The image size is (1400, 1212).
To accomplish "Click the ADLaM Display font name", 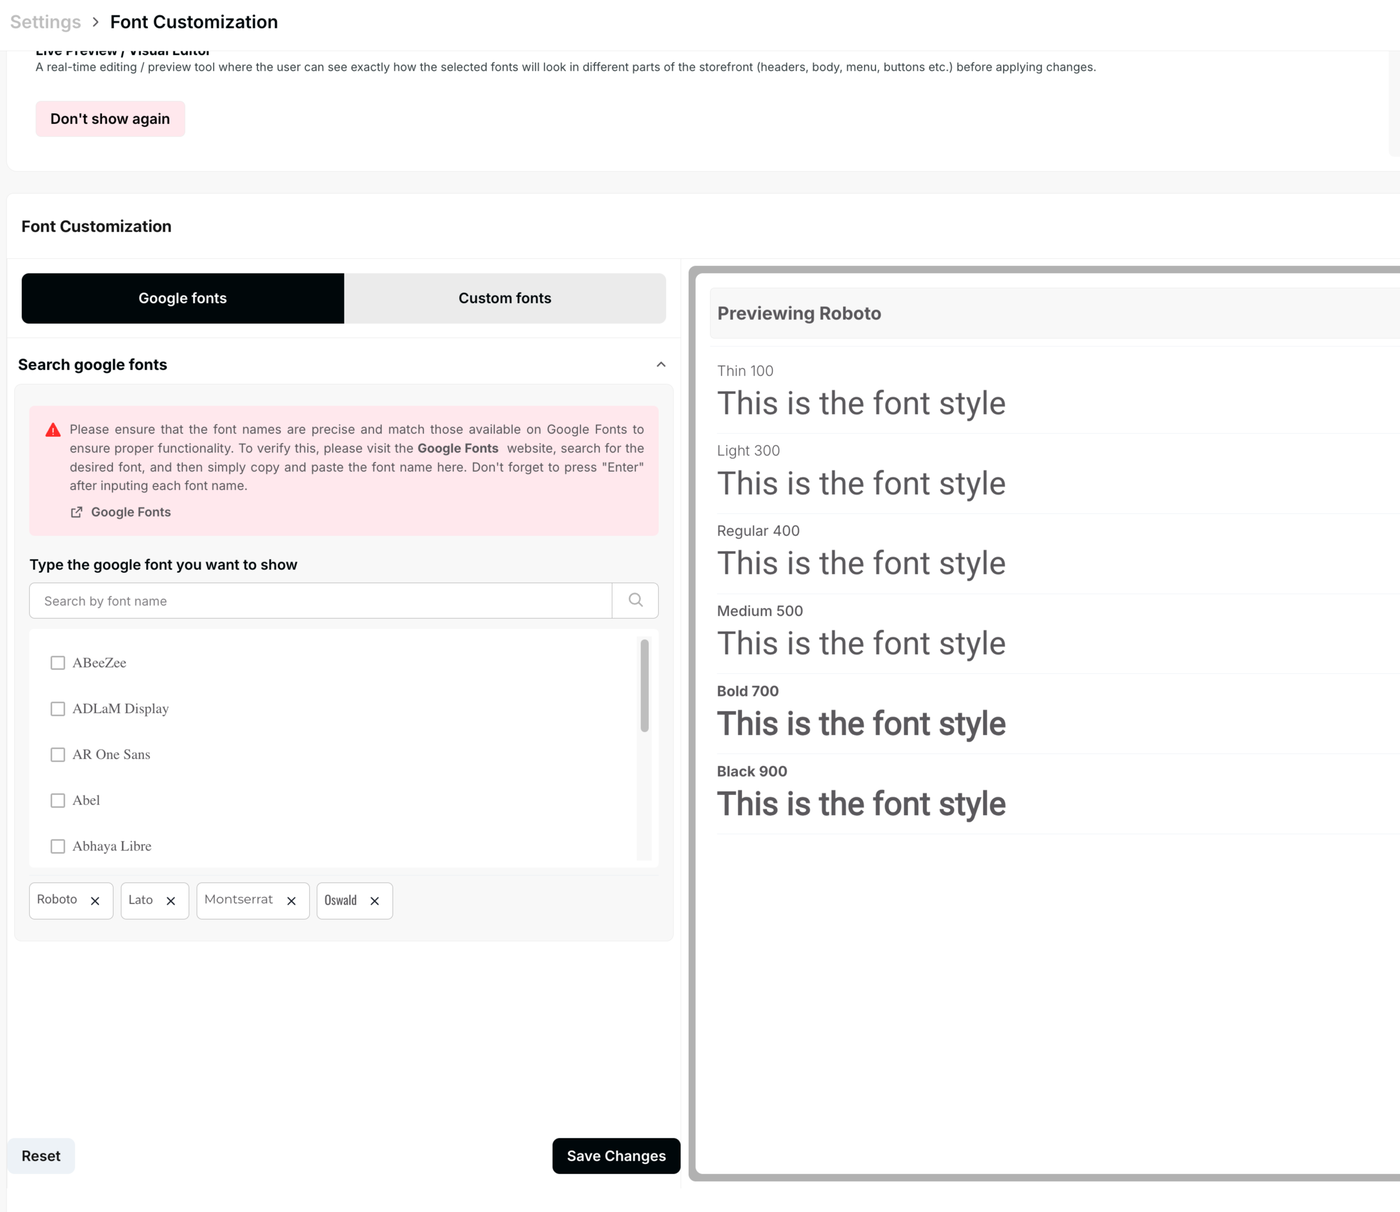I will (x=120, y=709).
